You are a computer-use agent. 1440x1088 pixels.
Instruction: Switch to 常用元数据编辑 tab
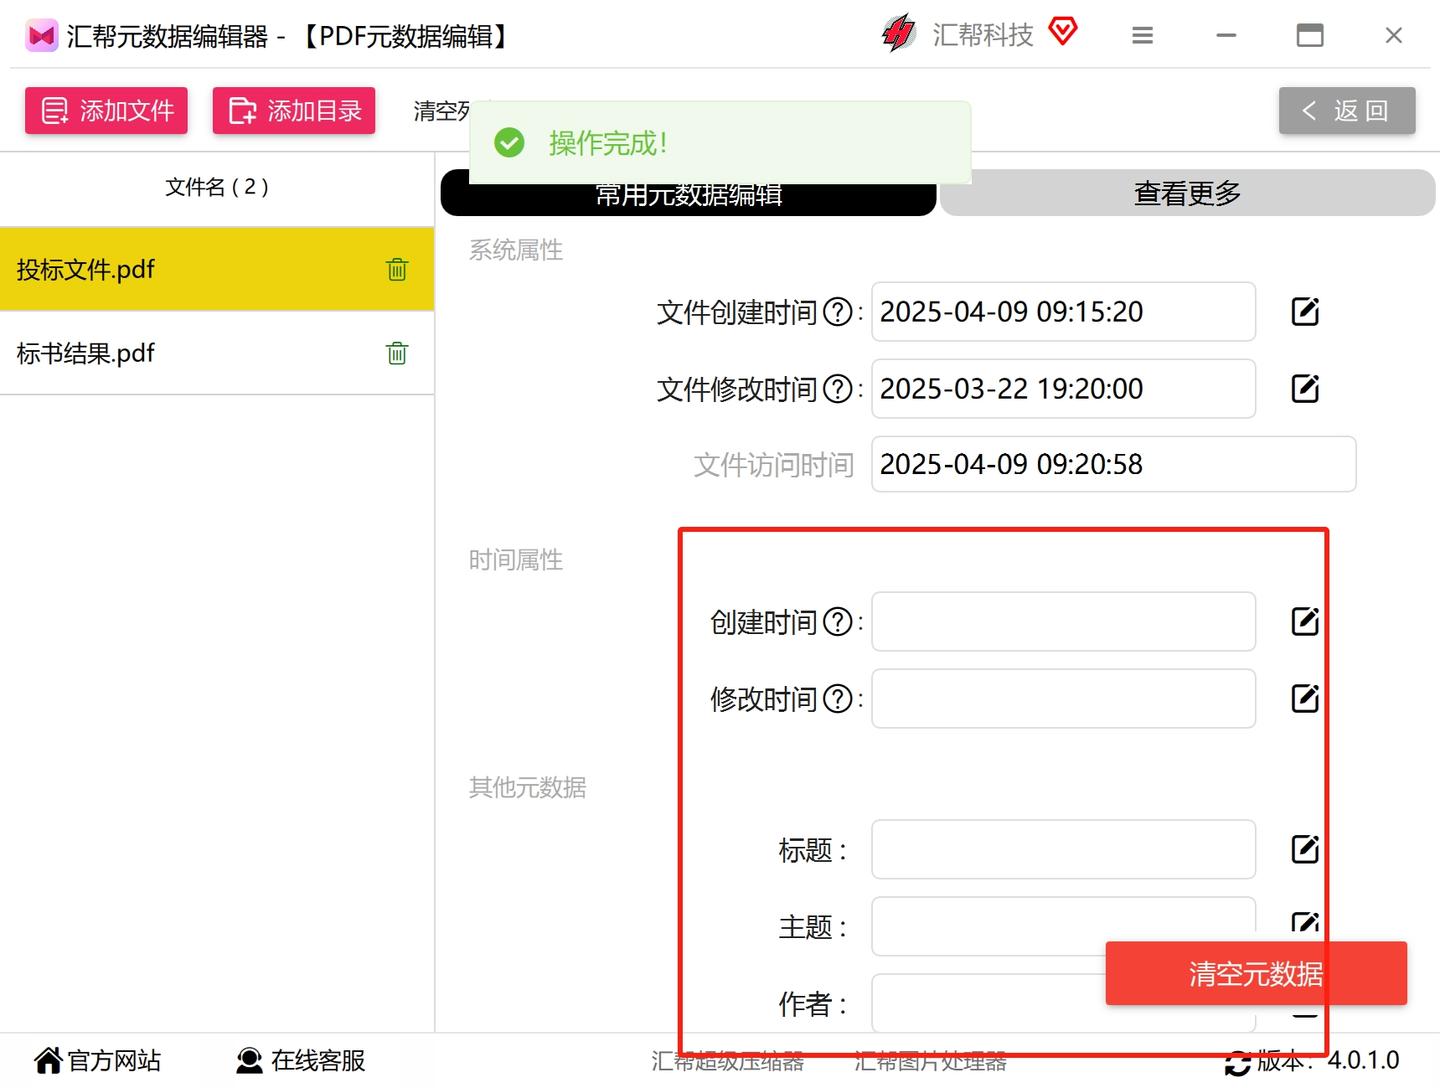(688, 193)
